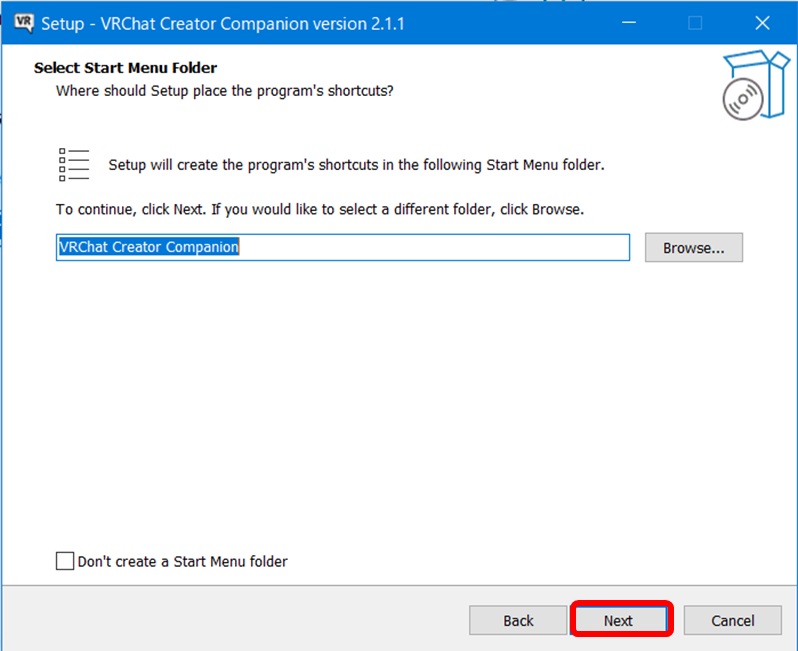Click the blank area below the folder field

(x=400, y=400)
